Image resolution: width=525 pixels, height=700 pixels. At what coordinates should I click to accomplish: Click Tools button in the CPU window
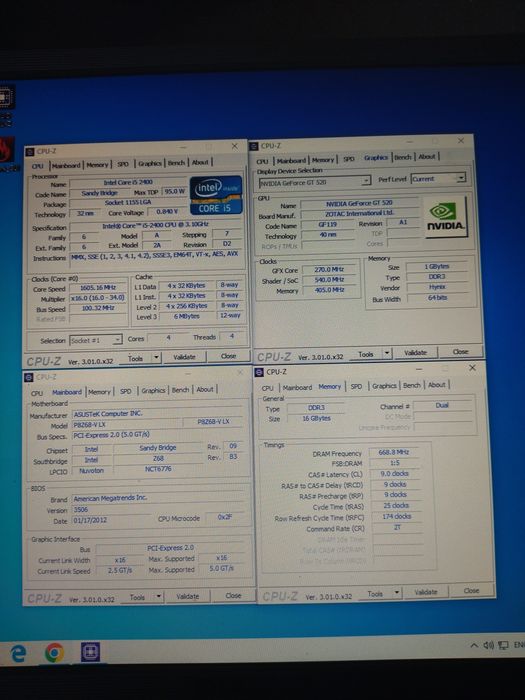[135, 358]
